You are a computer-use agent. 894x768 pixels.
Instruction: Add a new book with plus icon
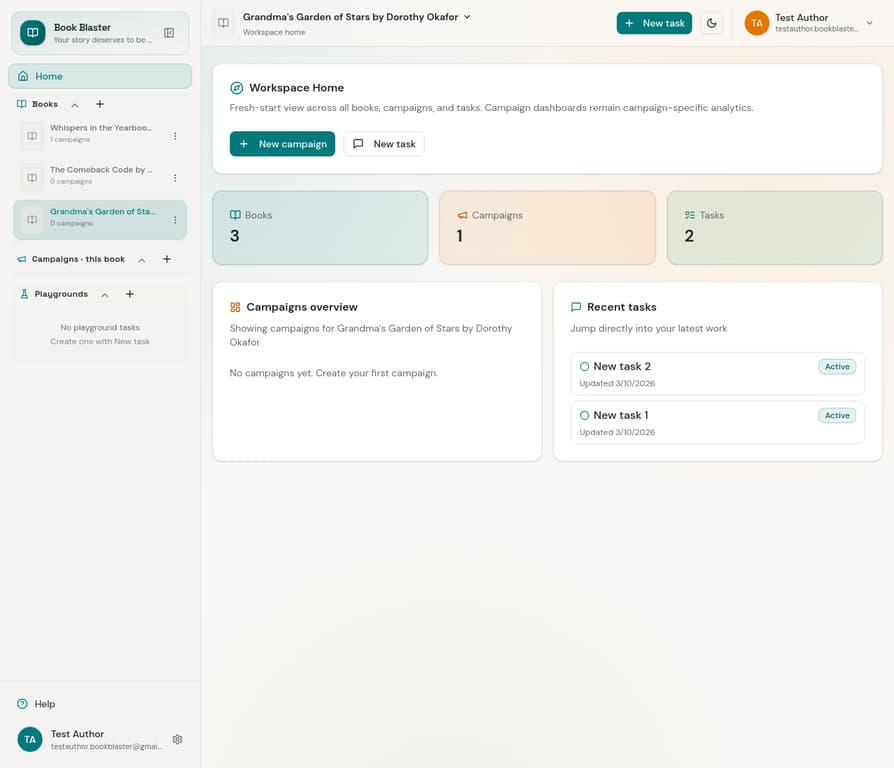pyautogui.click(x=99, y=104)
